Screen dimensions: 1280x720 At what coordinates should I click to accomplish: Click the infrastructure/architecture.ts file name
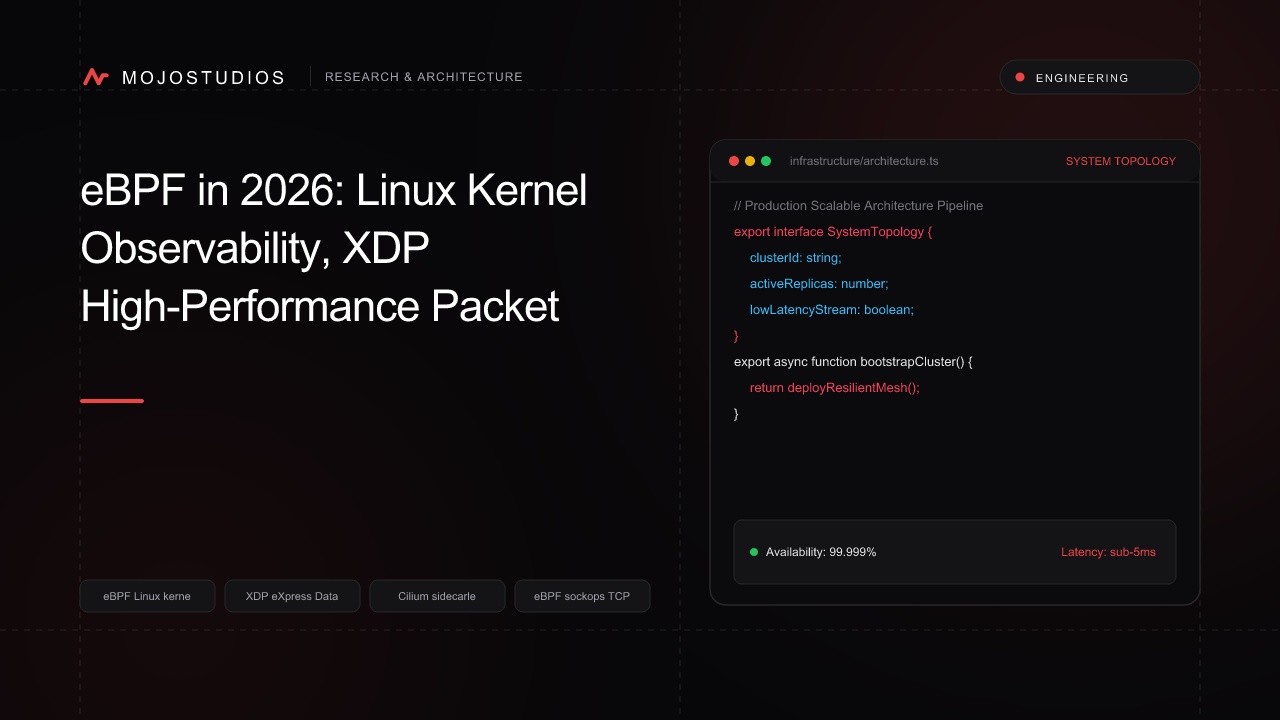(x=864, y=161)
